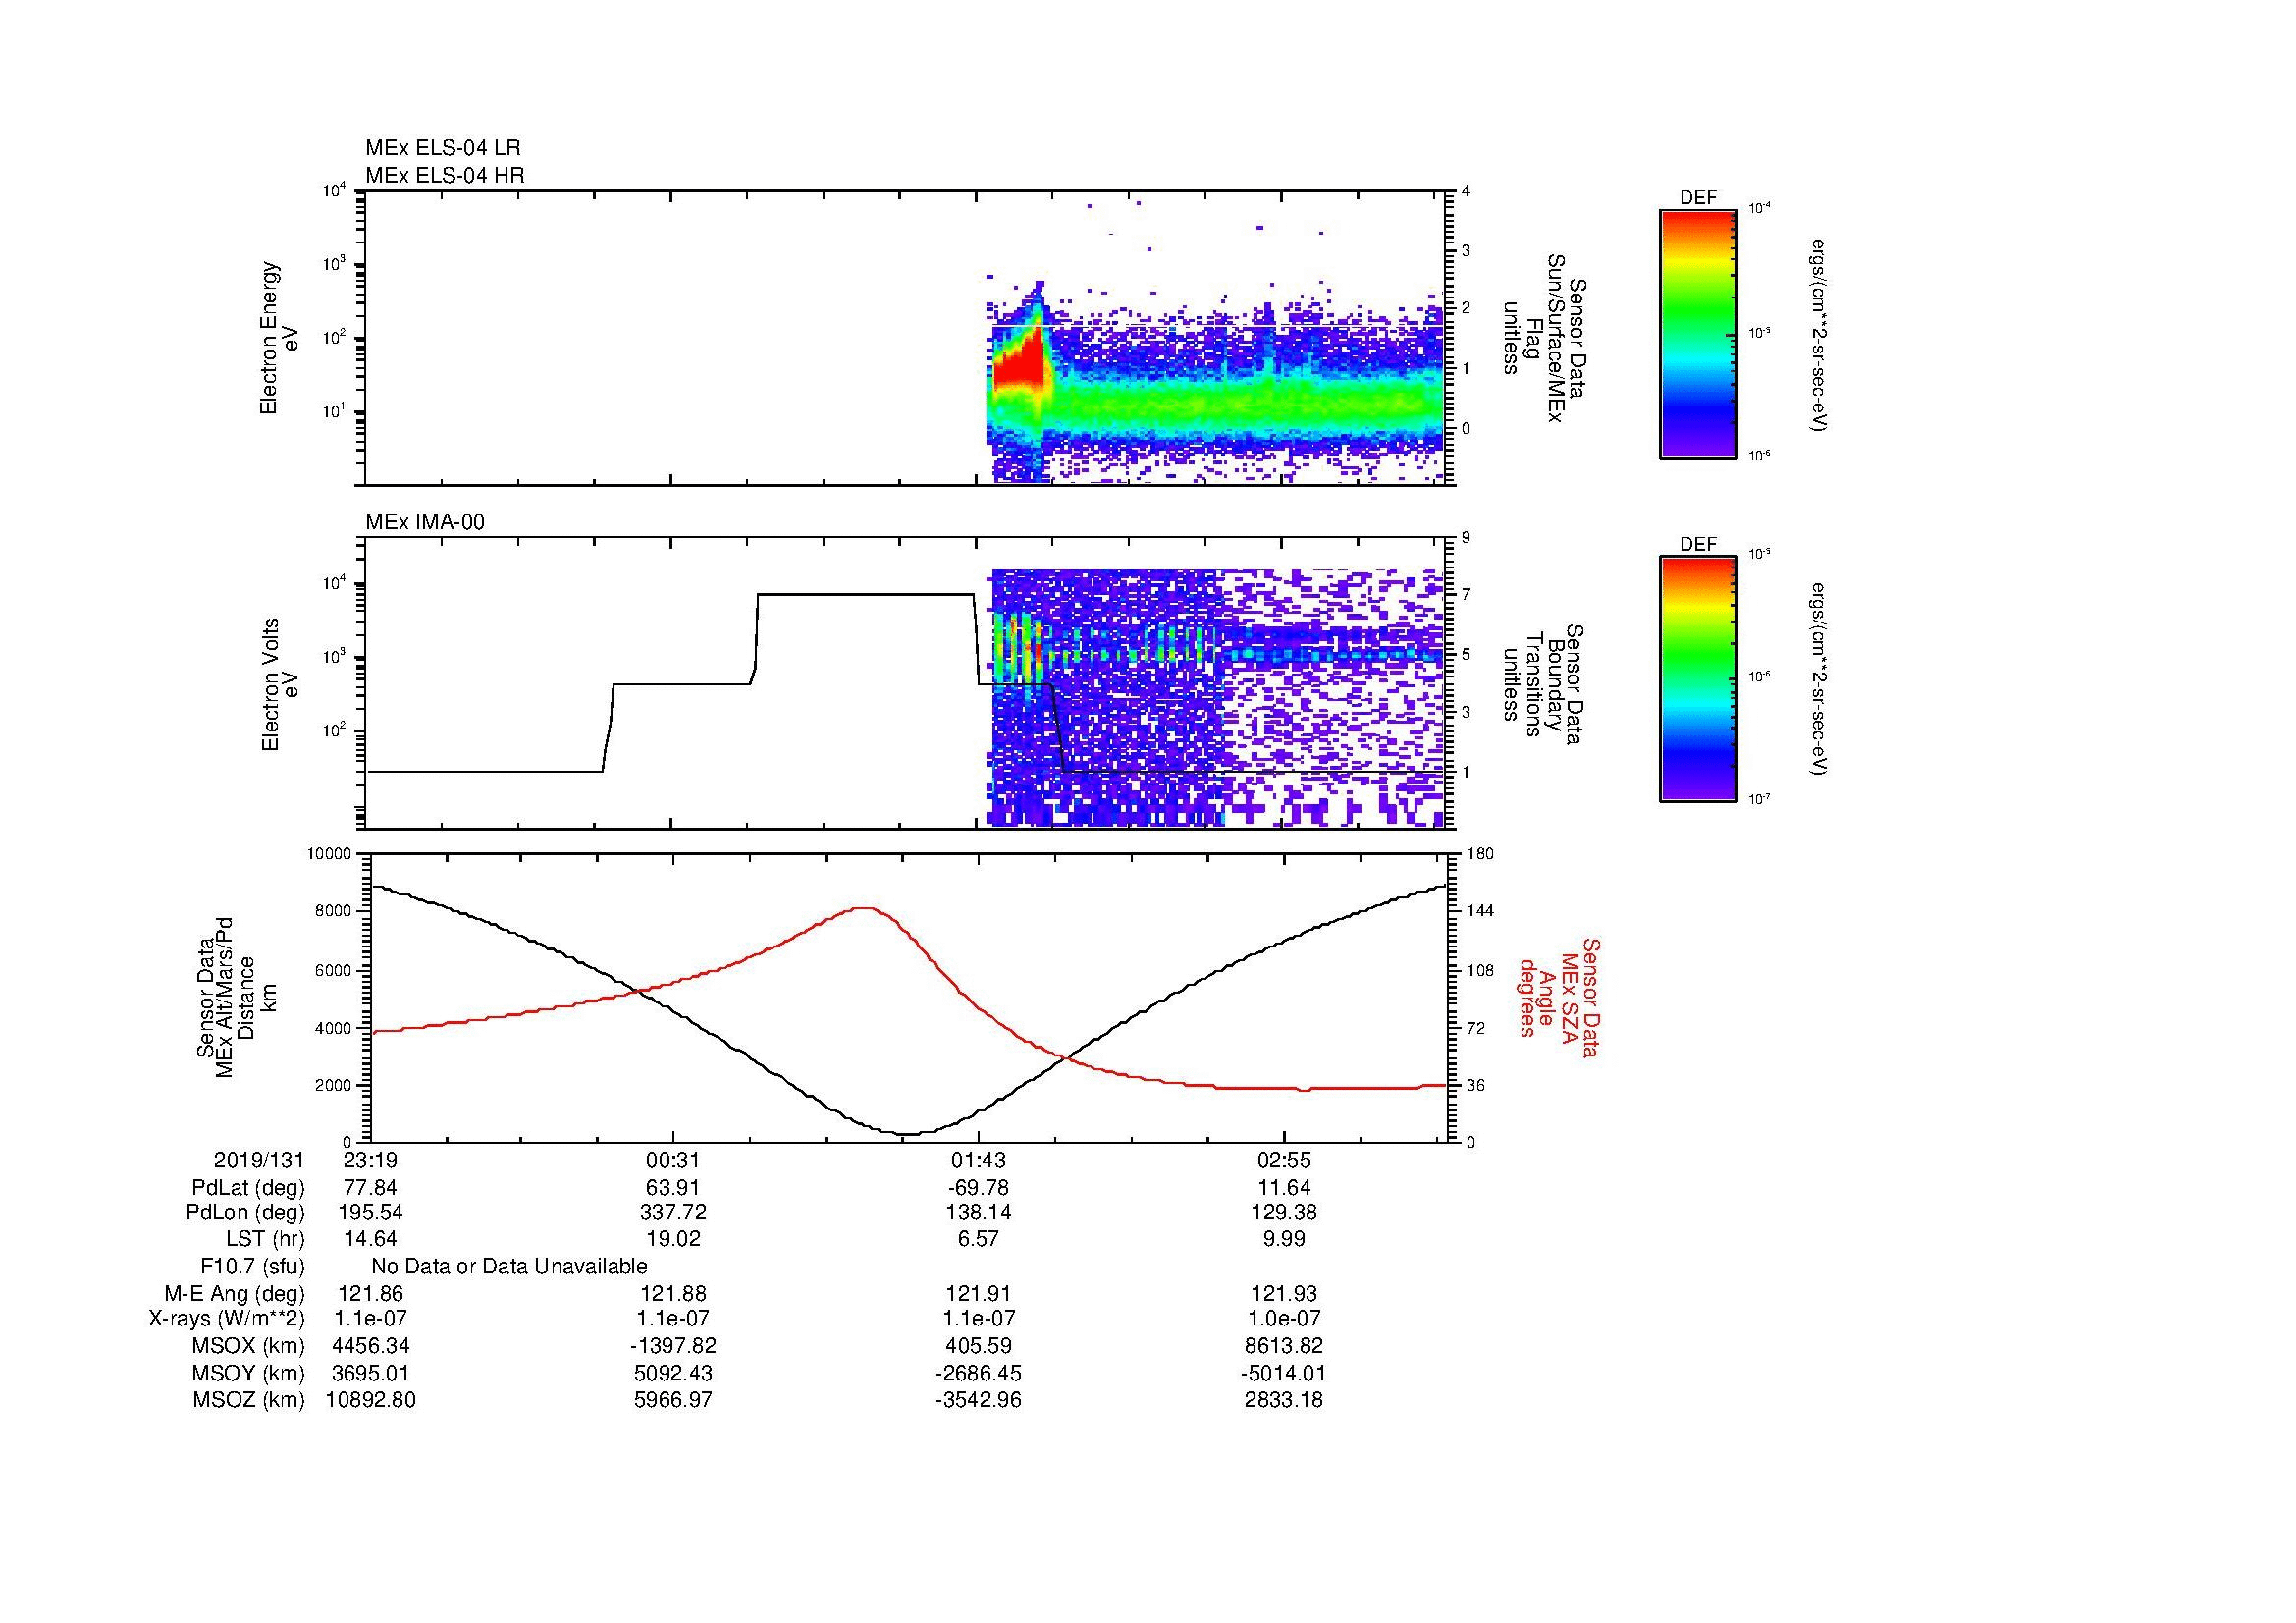2296x1623 pixels.
Task: Click the ELS DEF color bar
Action: (x=1697, y=333)
